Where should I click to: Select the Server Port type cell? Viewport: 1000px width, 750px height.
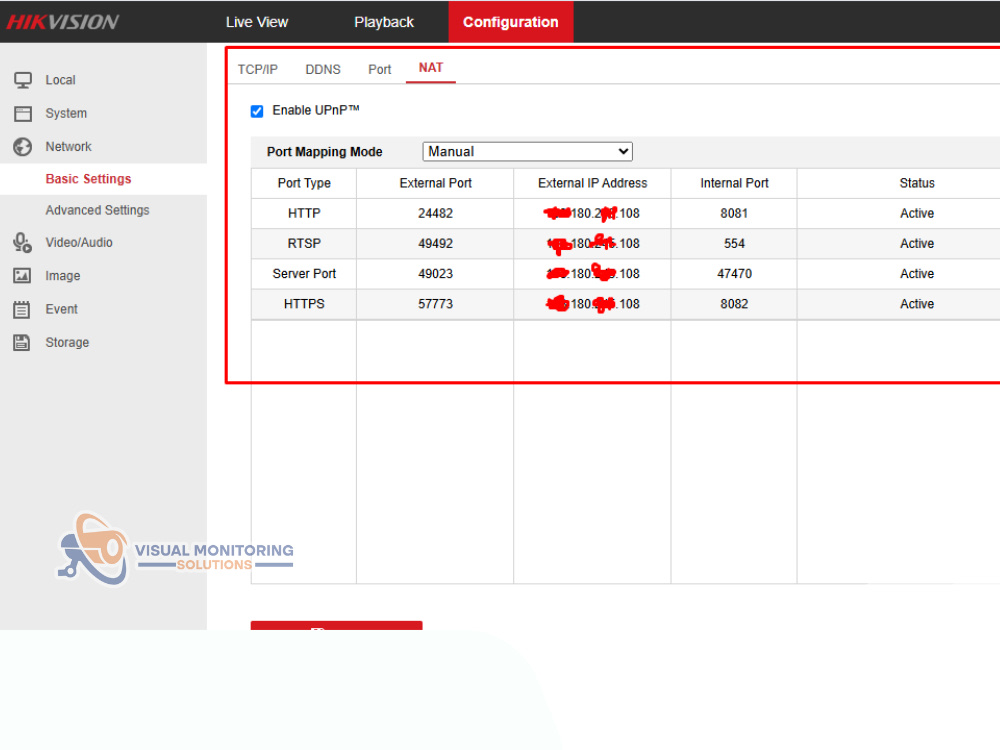coord(304,274)
